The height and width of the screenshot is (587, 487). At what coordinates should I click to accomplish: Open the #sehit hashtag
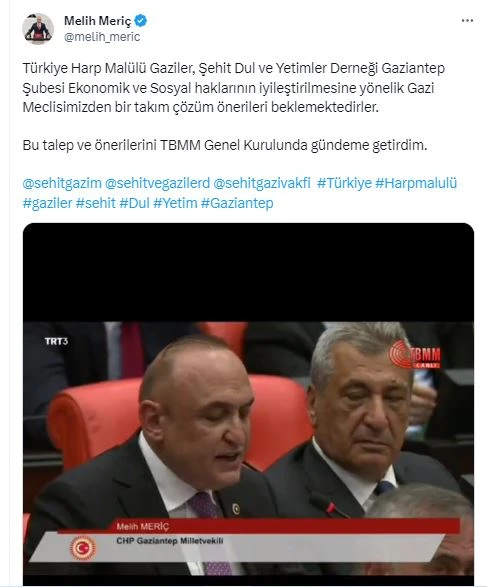click(x=95, y=203)
